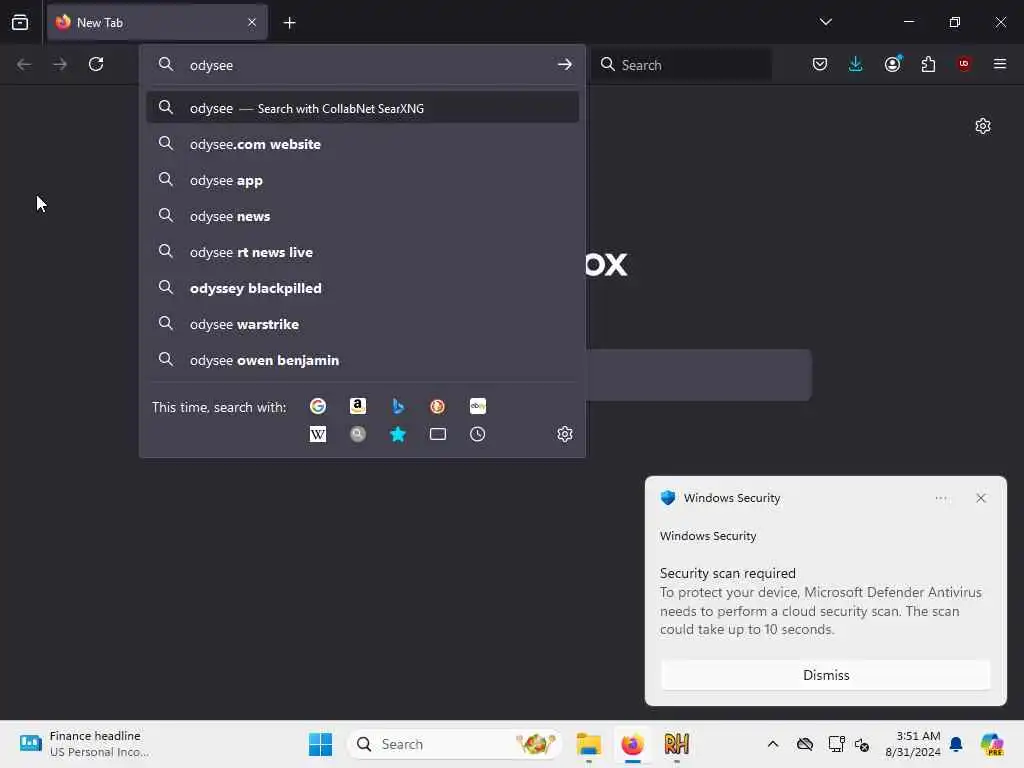Click the OneDrive cloud tray icon
Screen dimensions: 1024x768
[x=805, y=744]
